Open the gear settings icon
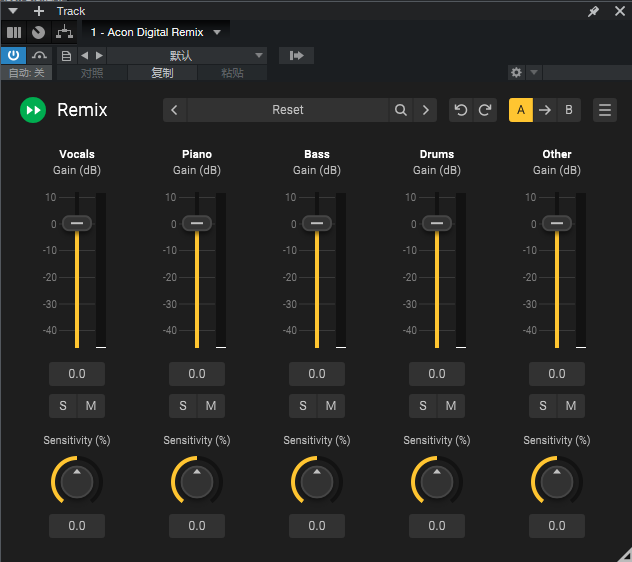Viewport: 632px width, 562px height. coord(516,73)
